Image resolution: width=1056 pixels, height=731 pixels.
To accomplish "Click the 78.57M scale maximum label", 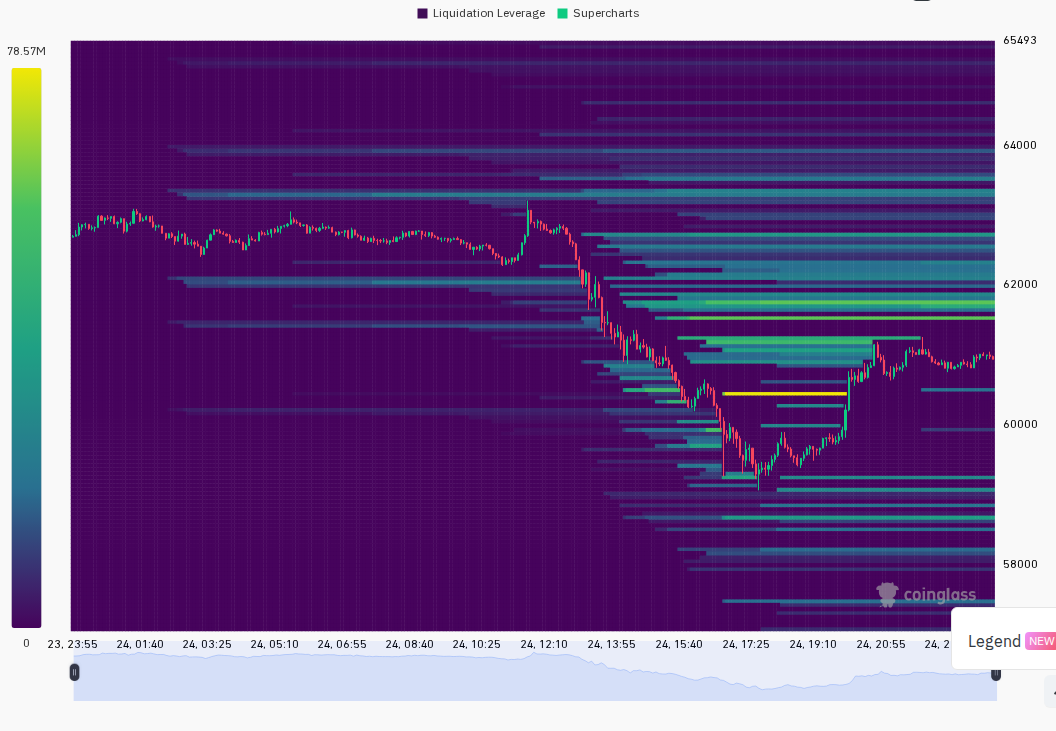I will coord(26,51).
